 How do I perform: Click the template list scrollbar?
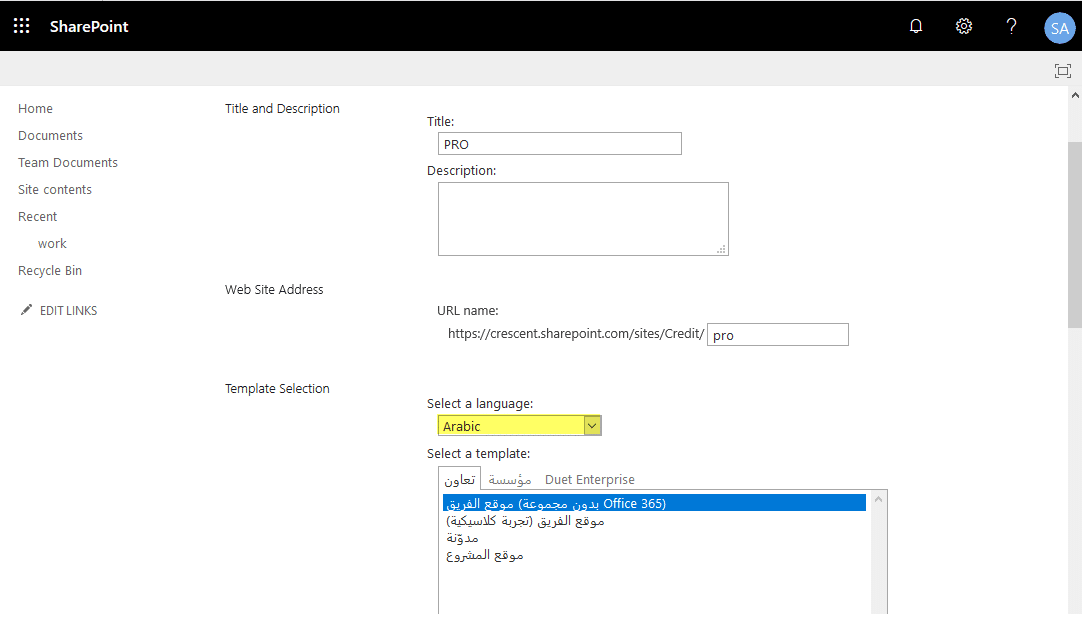(879, 550)
